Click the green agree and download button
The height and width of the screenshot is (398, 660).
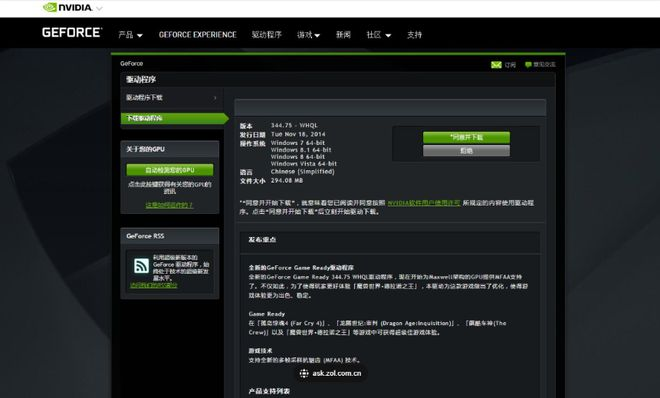tap(466, 137)
